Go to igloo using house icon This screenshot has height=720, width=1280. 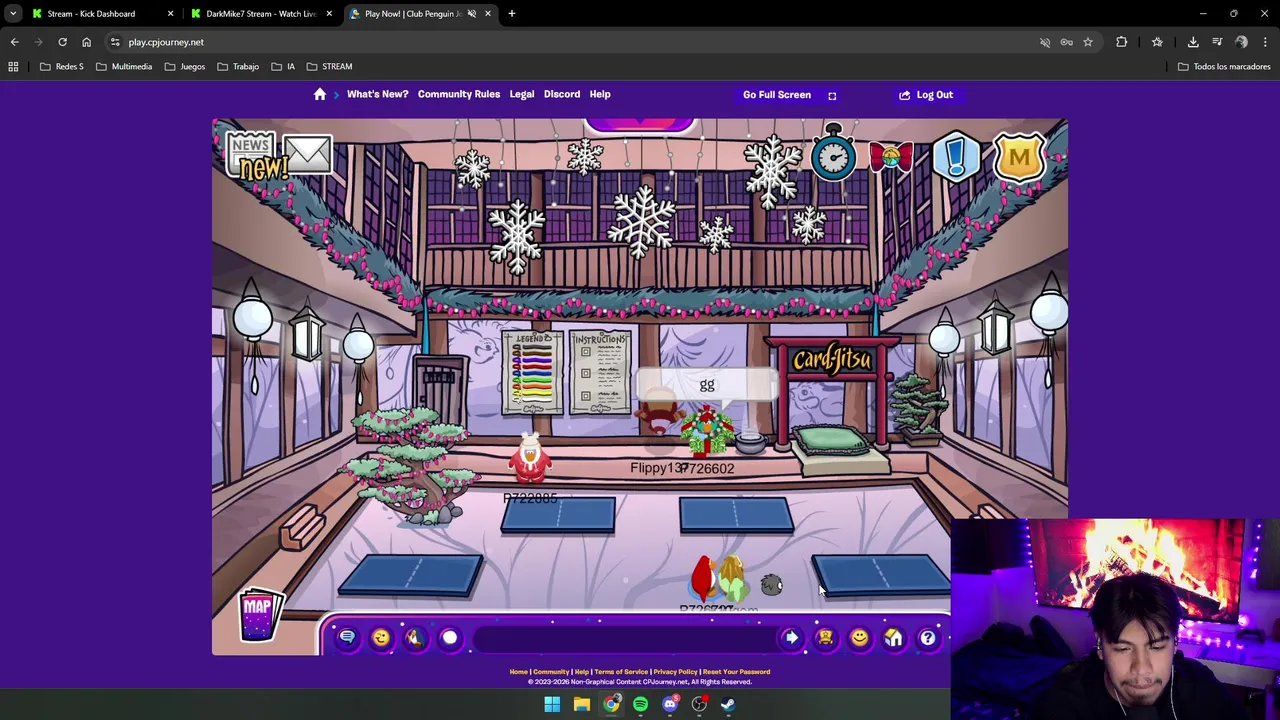pyautogui.click(x=893, y=638)
